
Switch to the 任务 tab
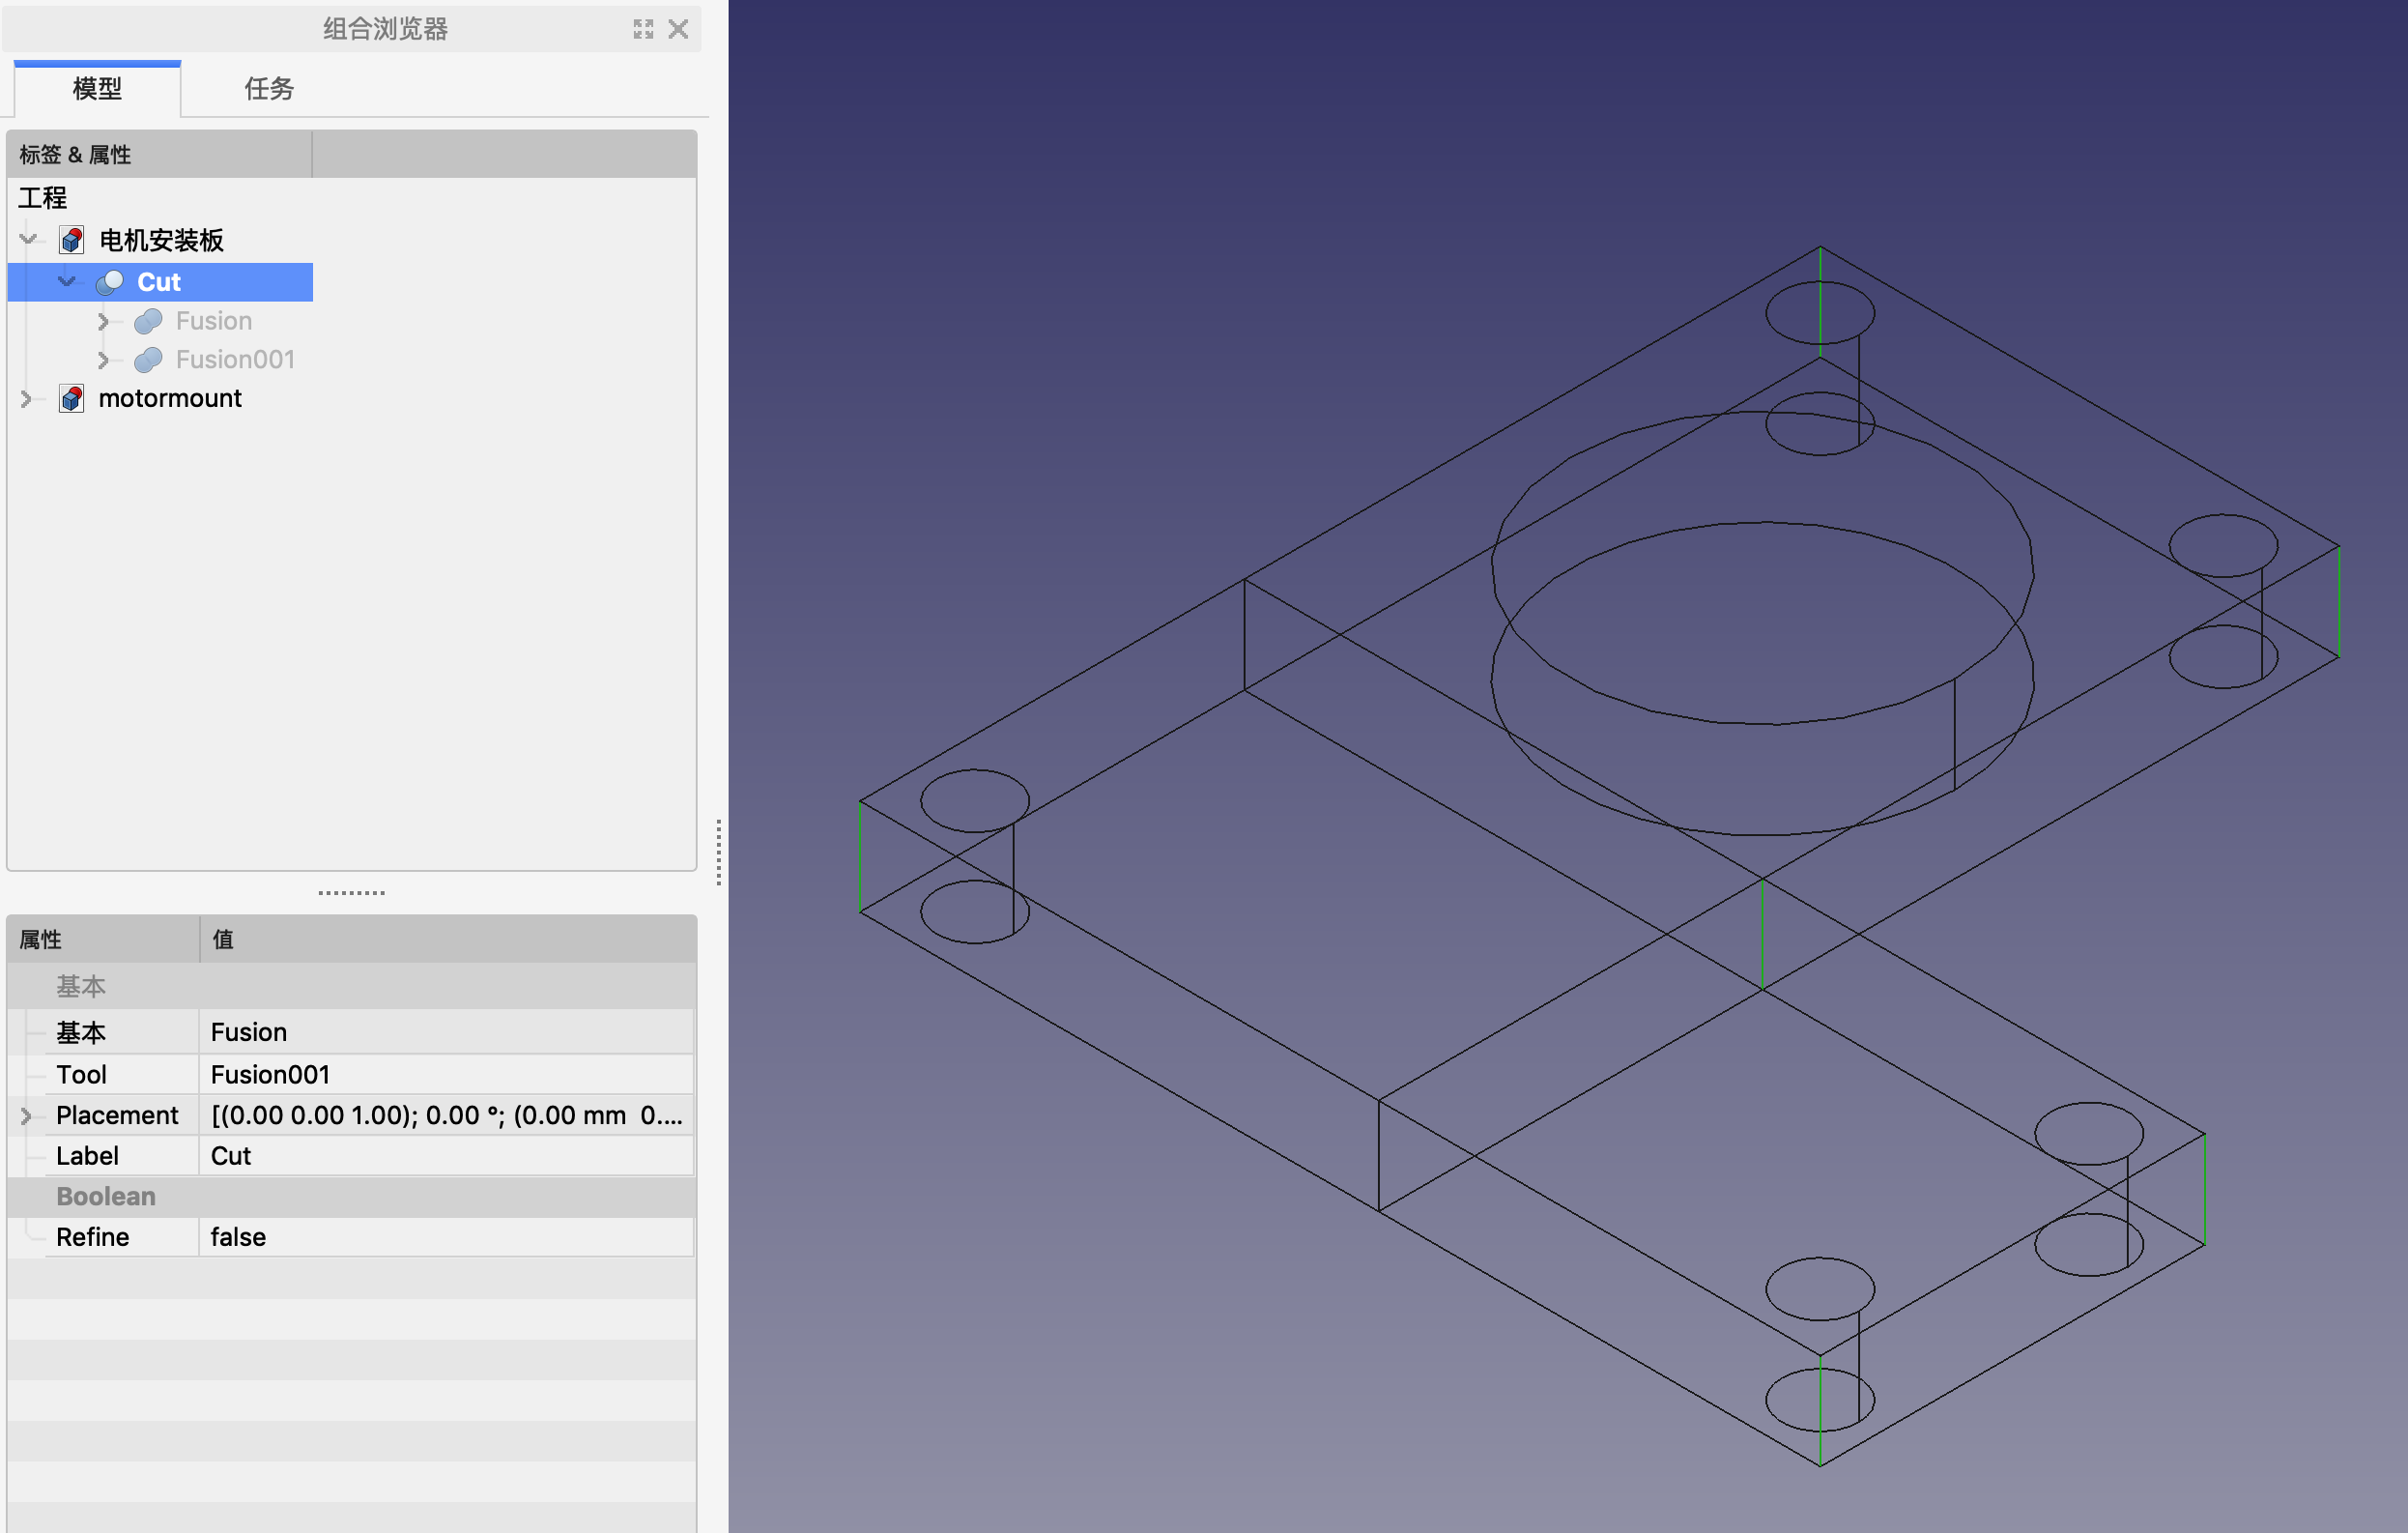(269, 89)
